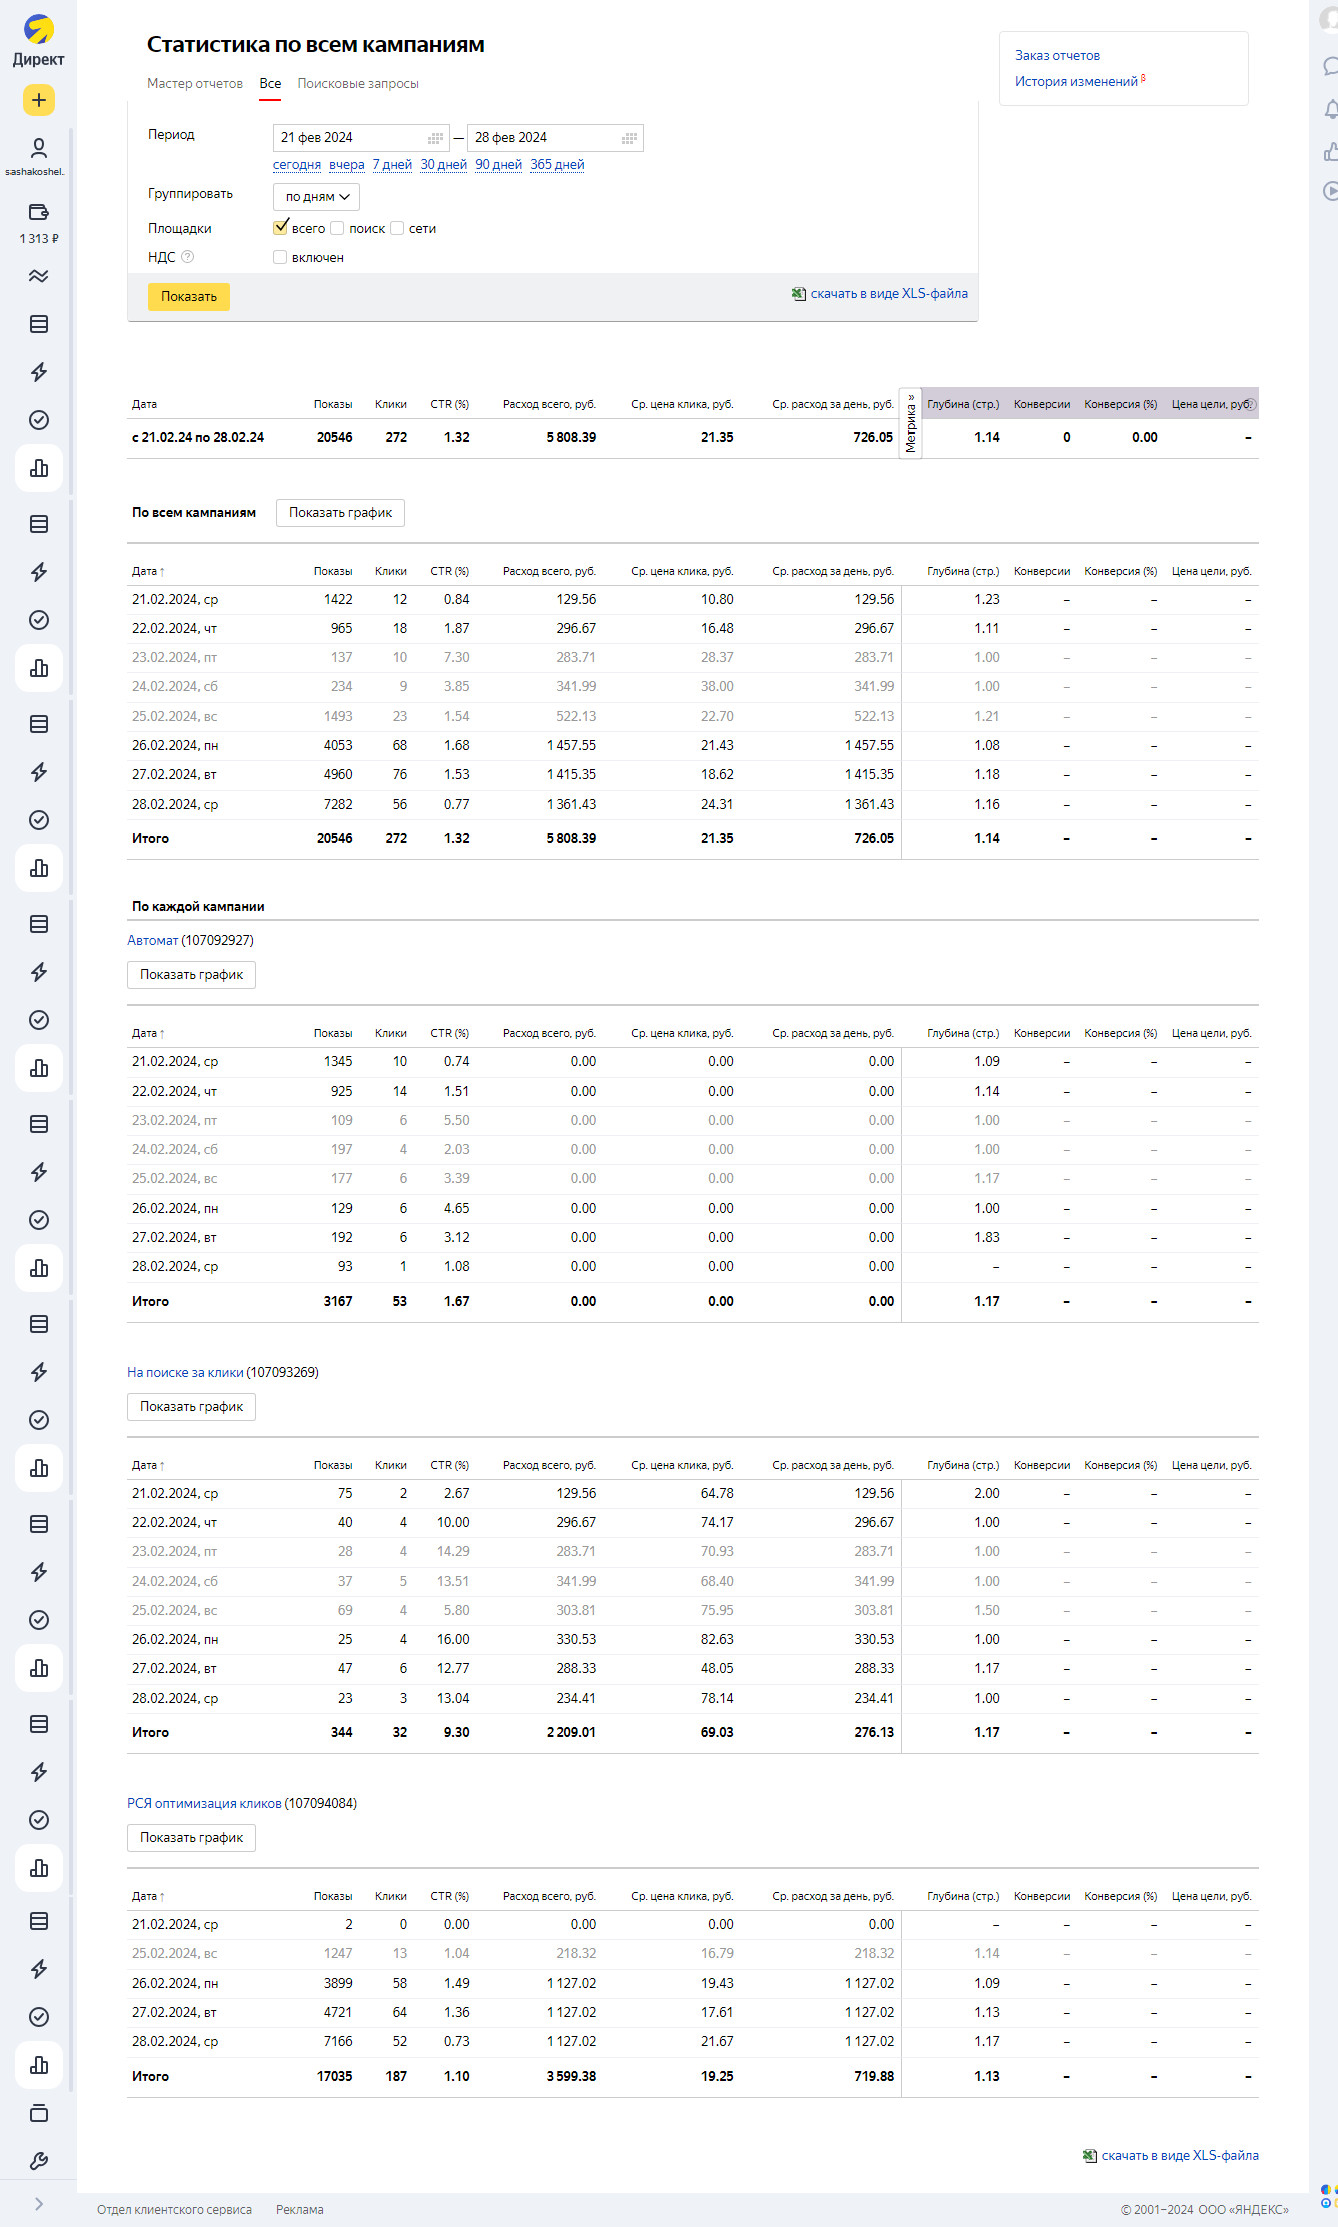
Task: Show chart for the Автомат campaign
Action: [191, 975]
